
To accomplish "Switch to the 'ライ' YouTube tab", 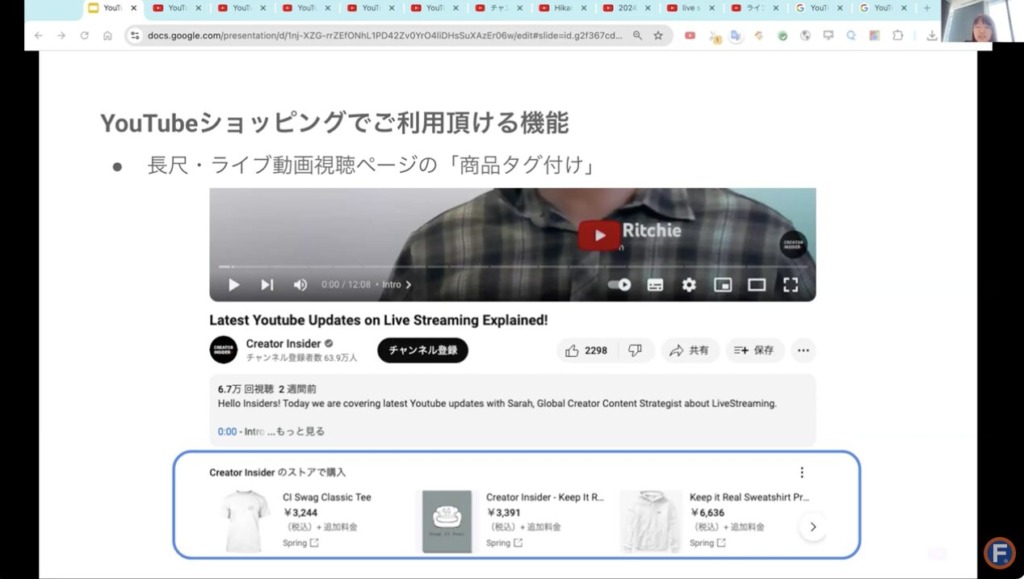I will [755, 8].
